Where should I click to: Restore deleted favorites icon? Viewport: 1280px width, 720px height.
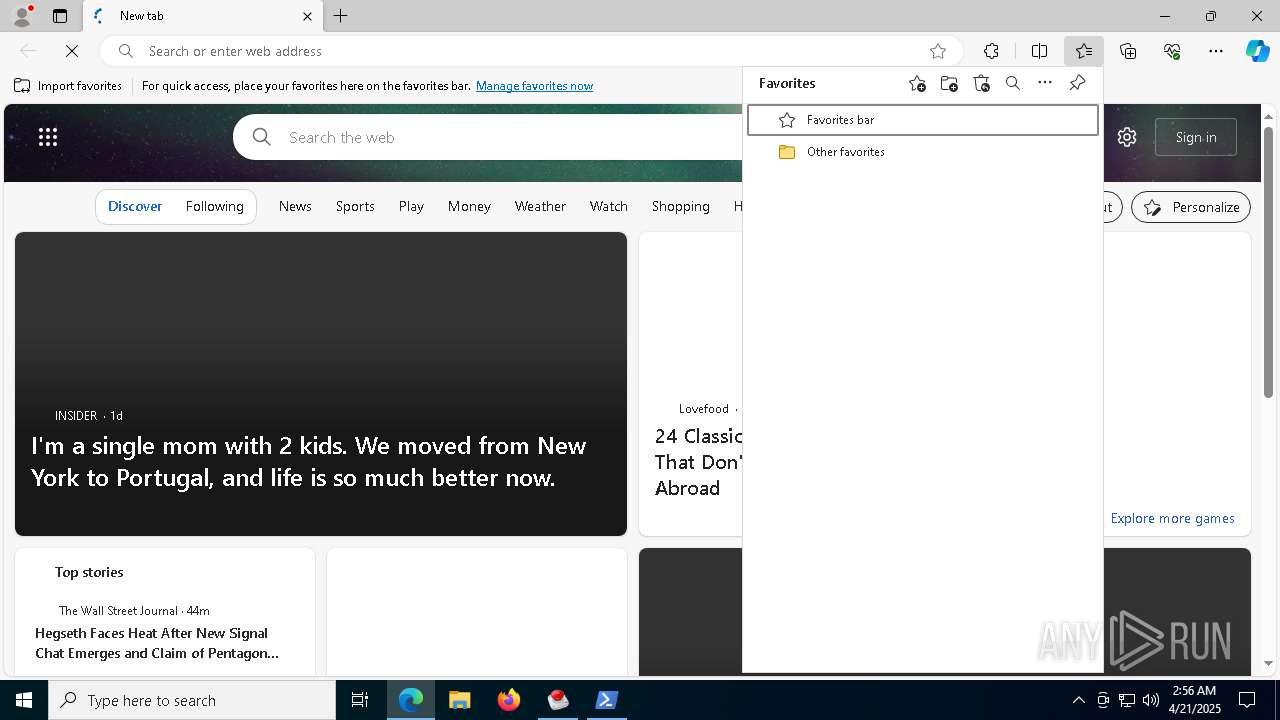click(x=981, y=84)
